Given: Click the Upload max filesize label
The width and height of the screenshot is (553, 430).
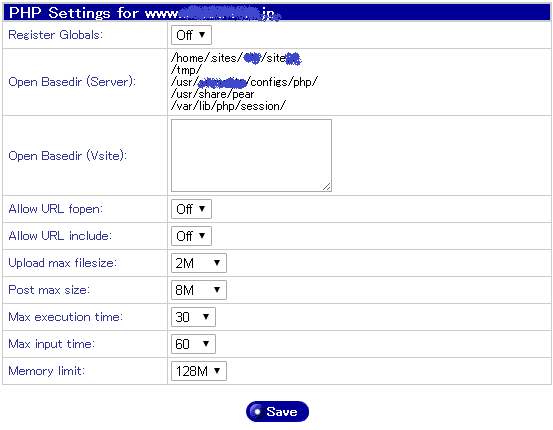Looking at the screenshot, I should tap(62, 263).
